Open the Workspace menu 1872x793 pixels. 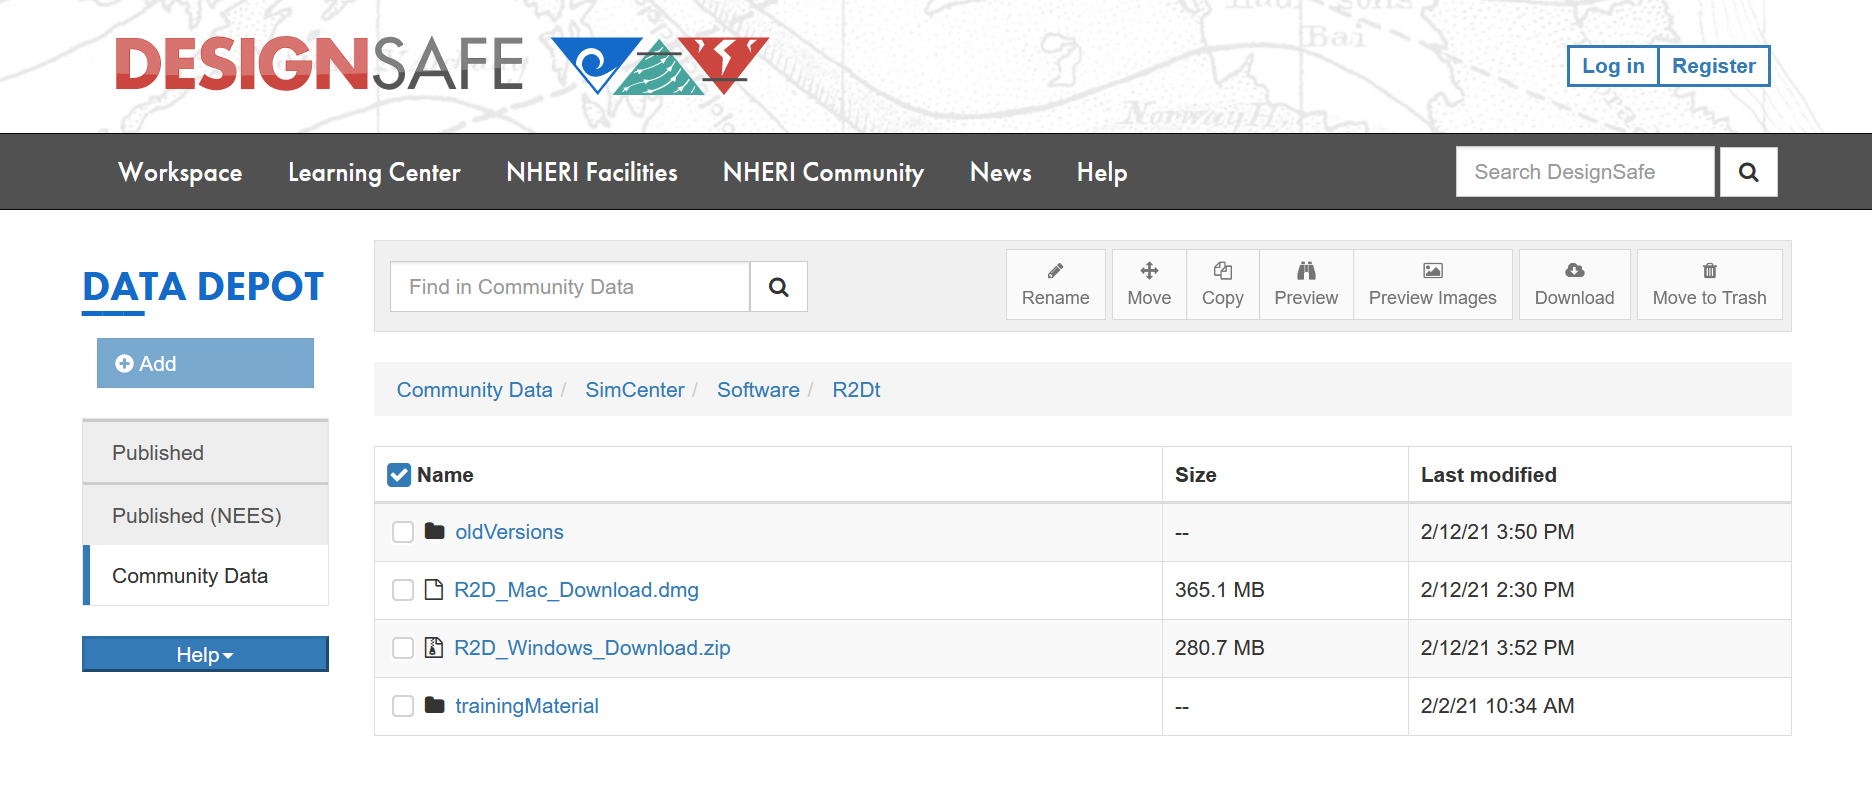[x=180, y=172]
